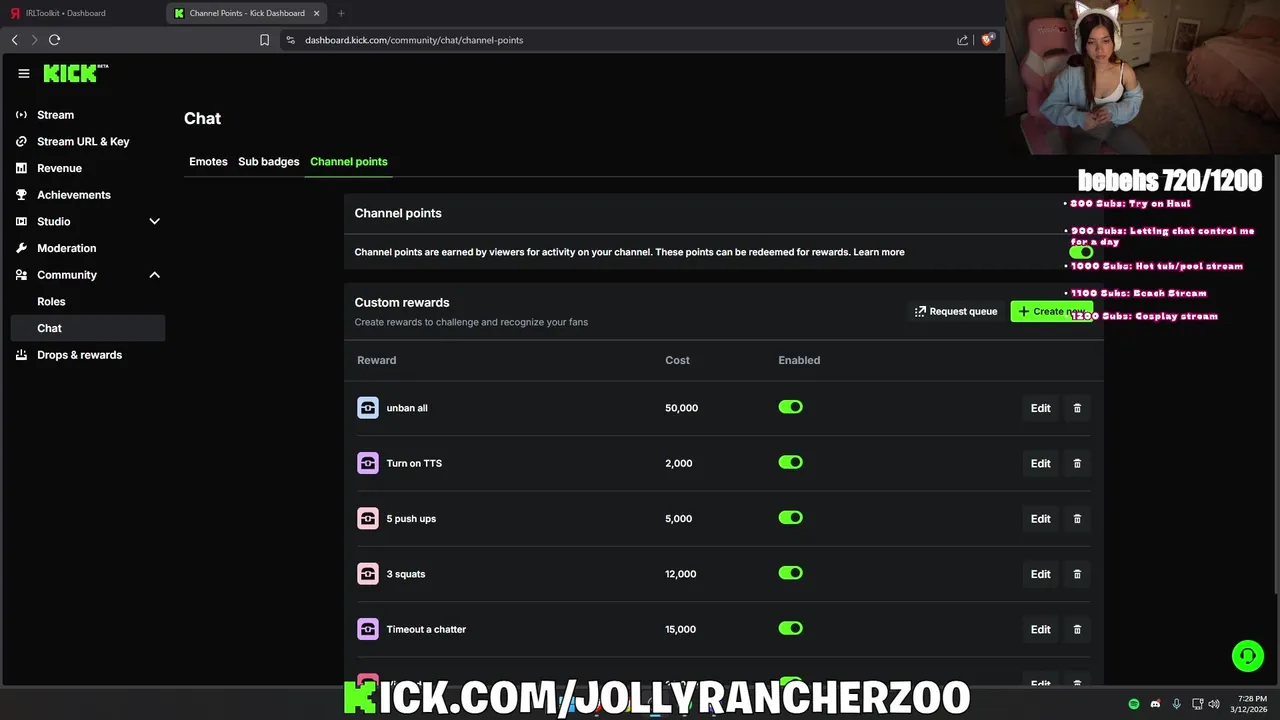This screenshot has height=720, width=1280.
Task: Disable the unban all reward
Action: [791, 407]
